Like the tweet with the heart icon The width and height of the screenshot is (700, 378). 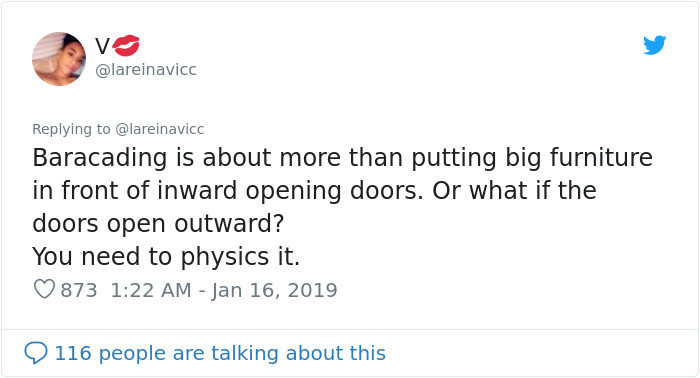[44, 290]
